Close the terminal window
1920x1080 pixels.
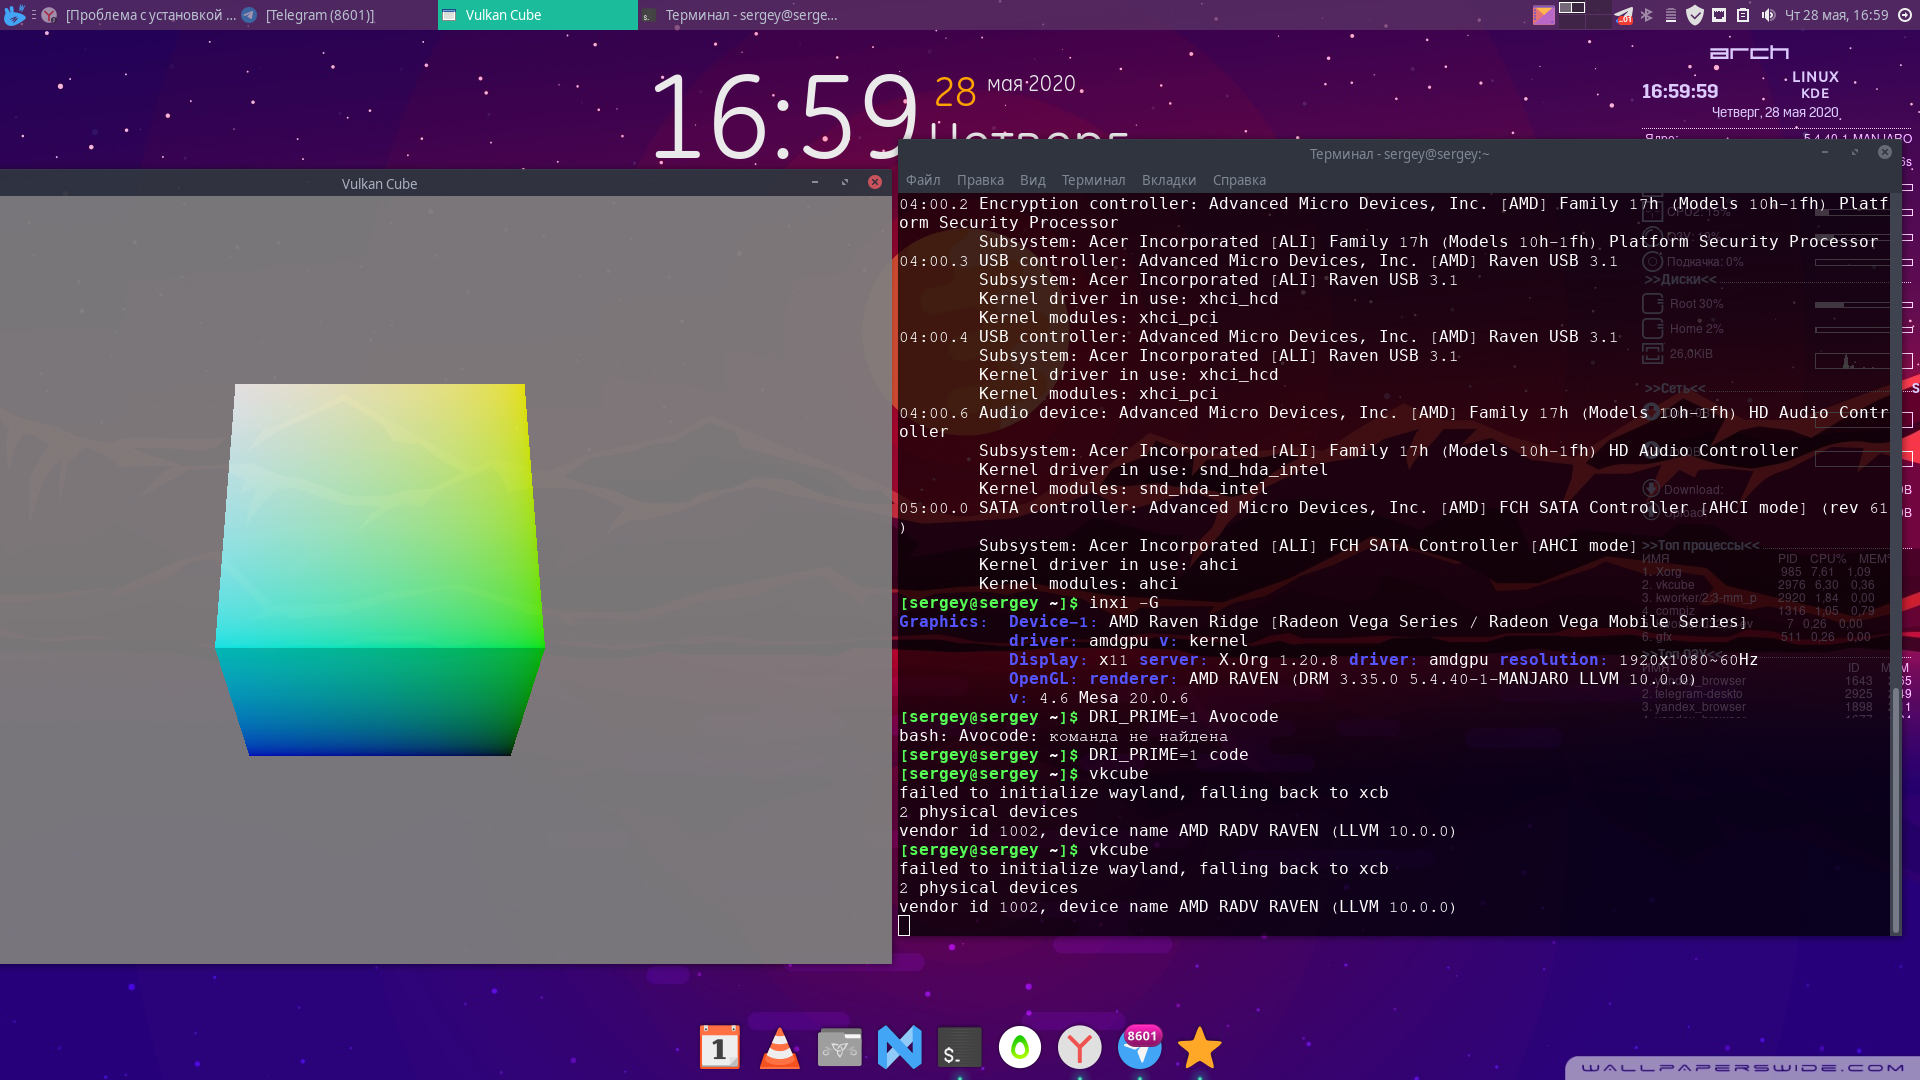tap(1885, 152)
